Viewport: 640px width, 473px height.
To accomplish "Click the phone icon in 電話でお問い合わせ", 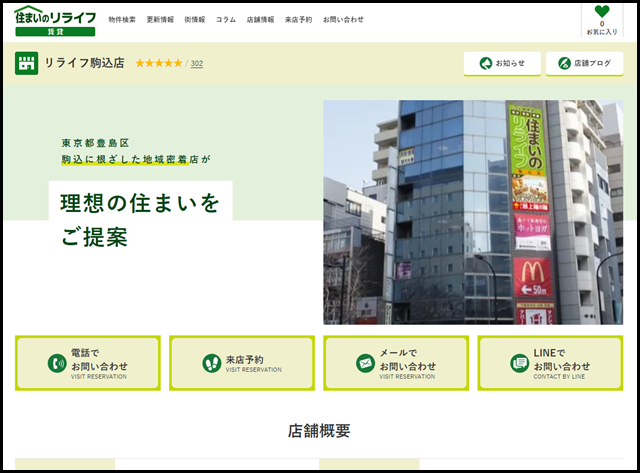I will coord(57,363).
